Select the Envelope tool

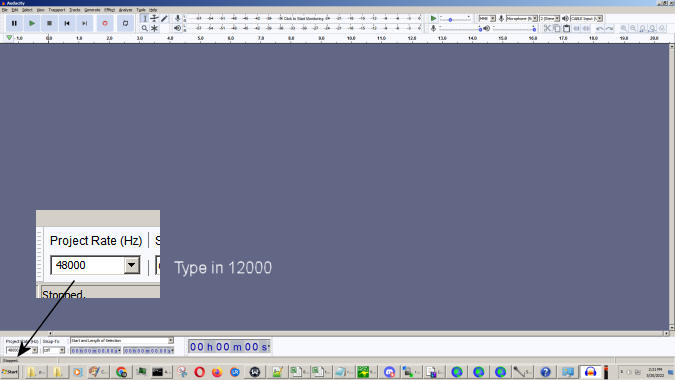[x=154, y=19]
